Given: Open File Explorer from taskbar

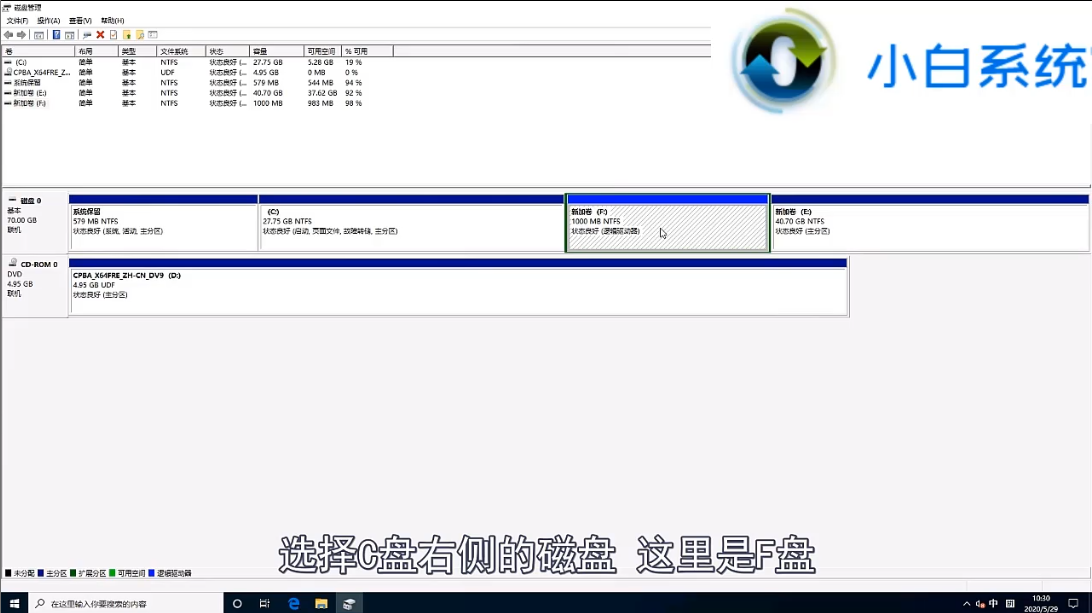Looking at the screenshot, I should point(321,603).
